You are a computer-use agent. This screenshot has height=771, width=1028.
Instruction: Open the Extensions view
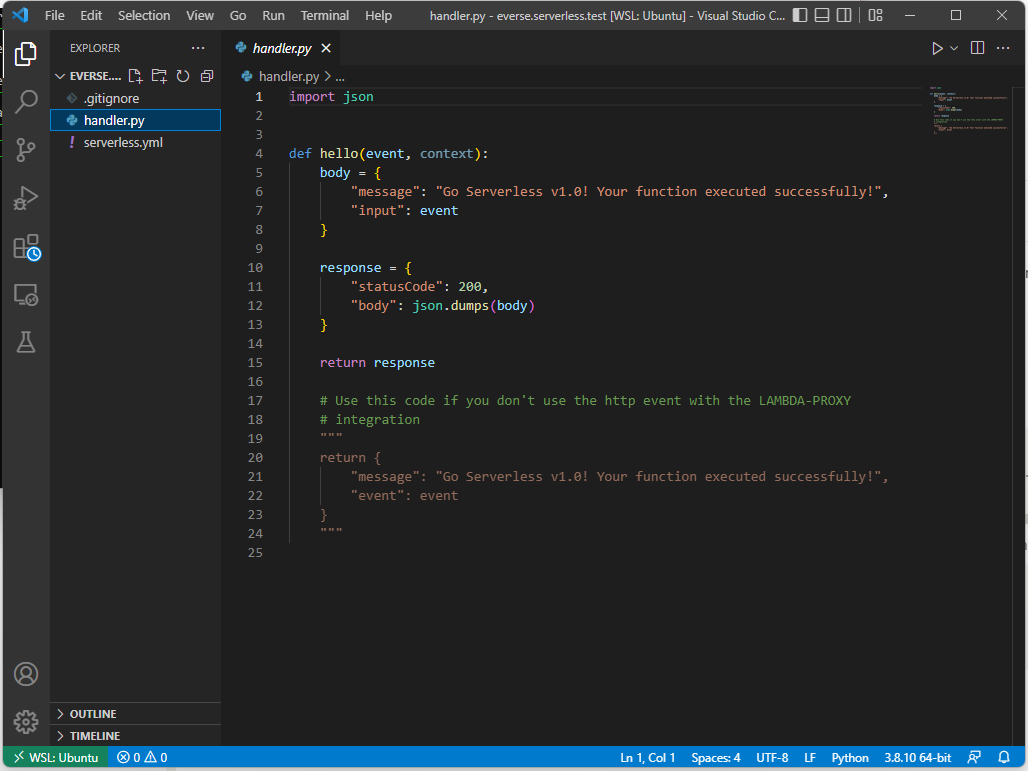pyautogui.click(x=26, y=247)
